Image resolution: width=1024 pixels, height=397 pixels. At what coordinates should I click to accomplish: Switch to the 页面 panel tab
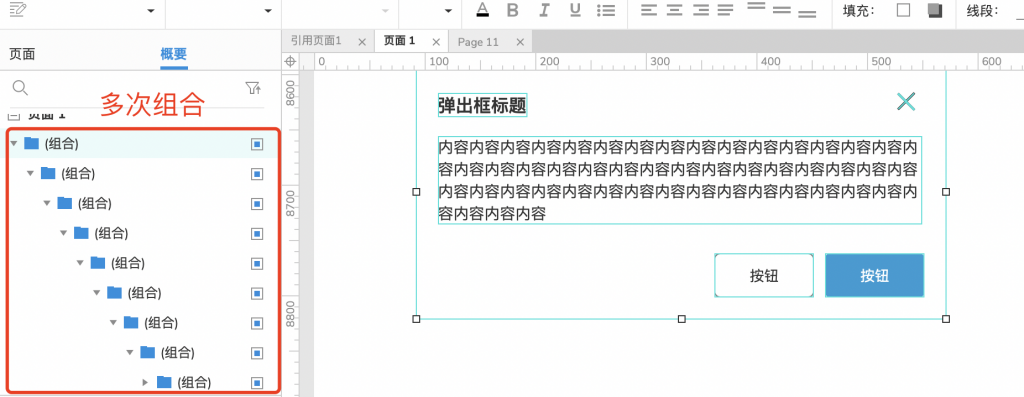click(x=22, y=54)
